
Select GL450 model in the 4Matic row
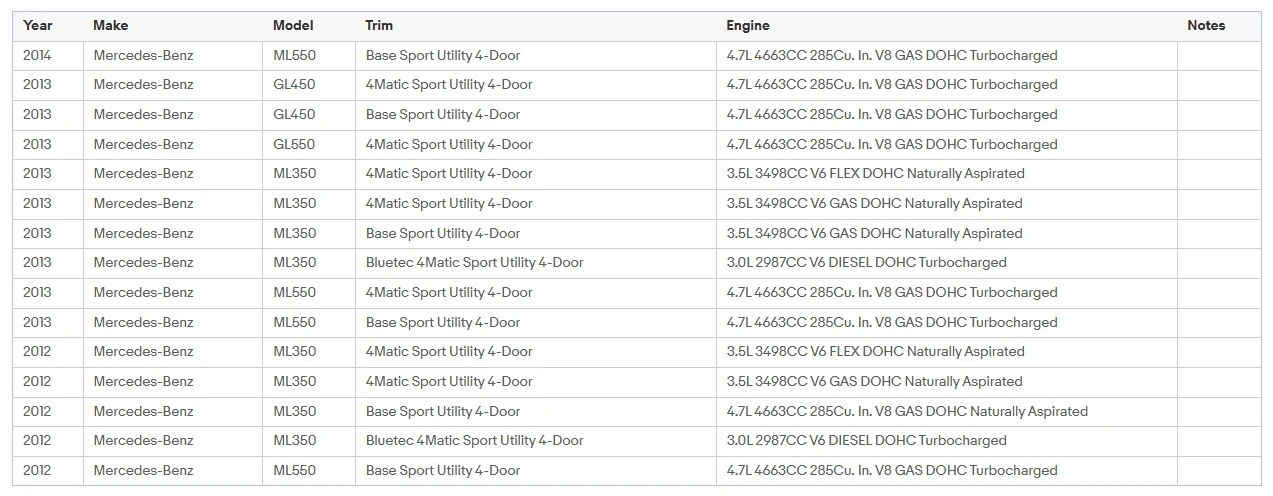(x=309, y=85)
